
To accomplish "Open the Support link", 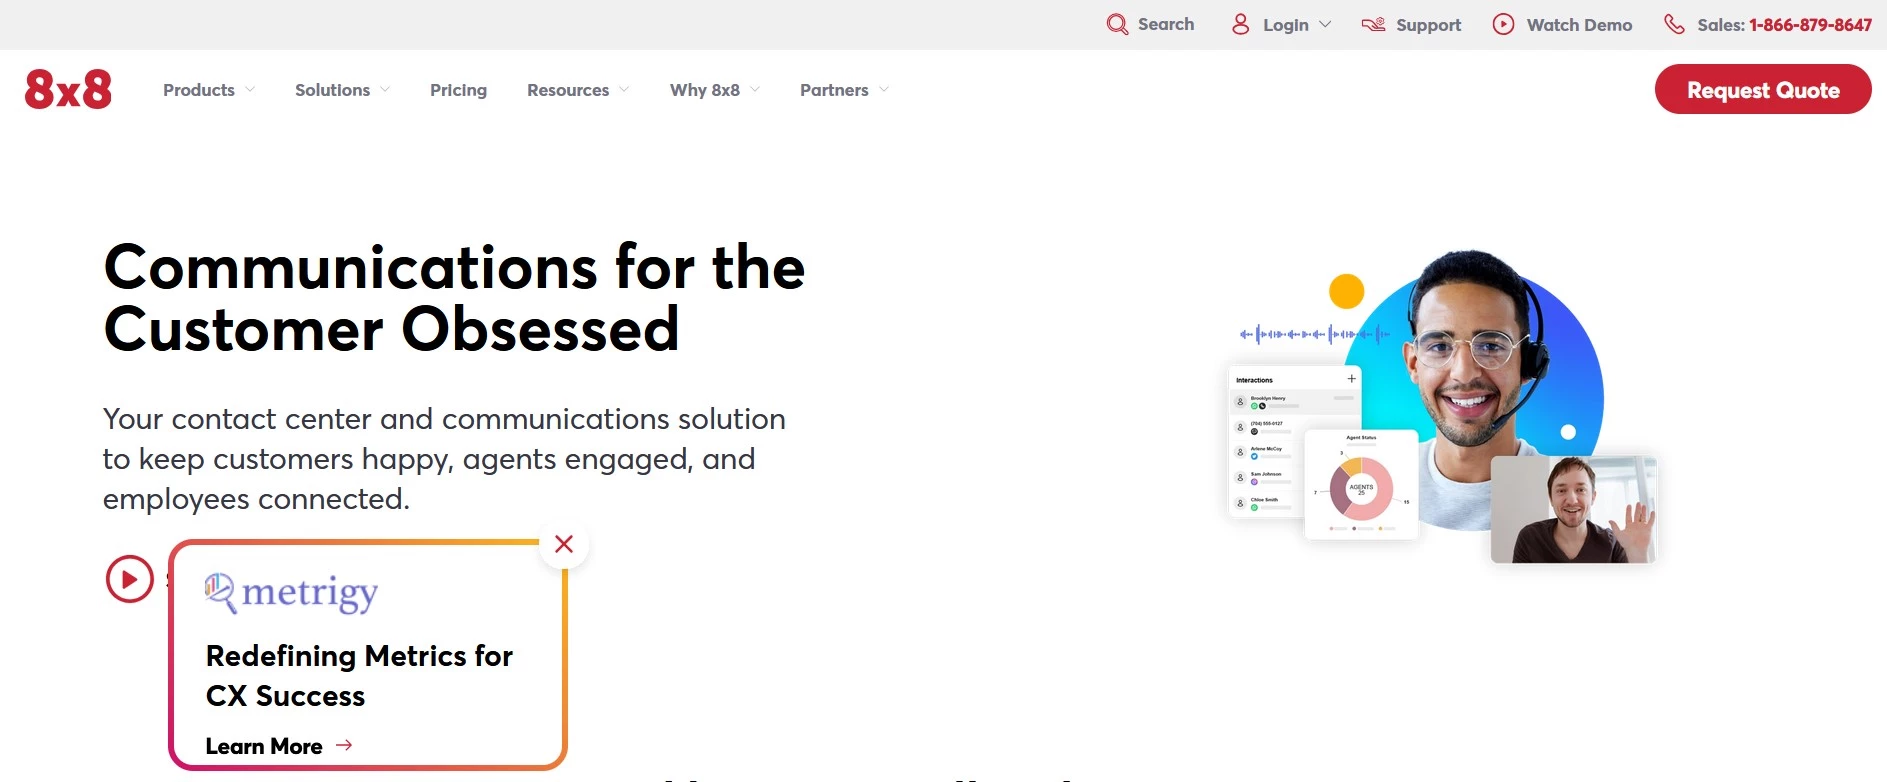I will click(x=1428, y=25).
